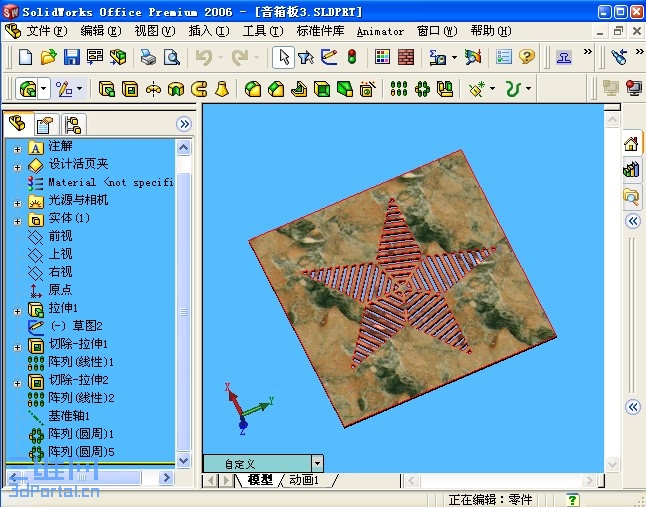Open a file with the folder icon
646x507 pixels.
(x=49, y=57)
